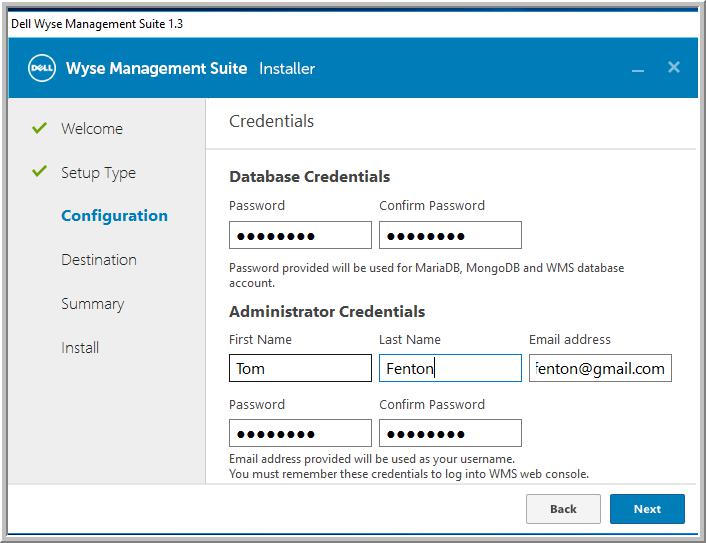The width and height of the screenshot is (706, 543).
Task: Close the Wyse Management Suite installer
Action: pos(674,67)
